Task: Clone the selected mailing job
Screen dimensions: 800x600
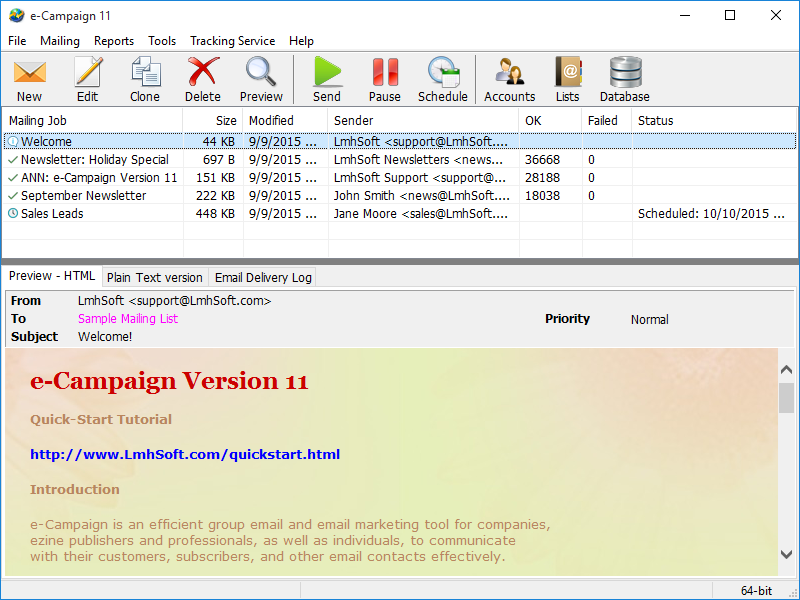Action: (145, 80)
